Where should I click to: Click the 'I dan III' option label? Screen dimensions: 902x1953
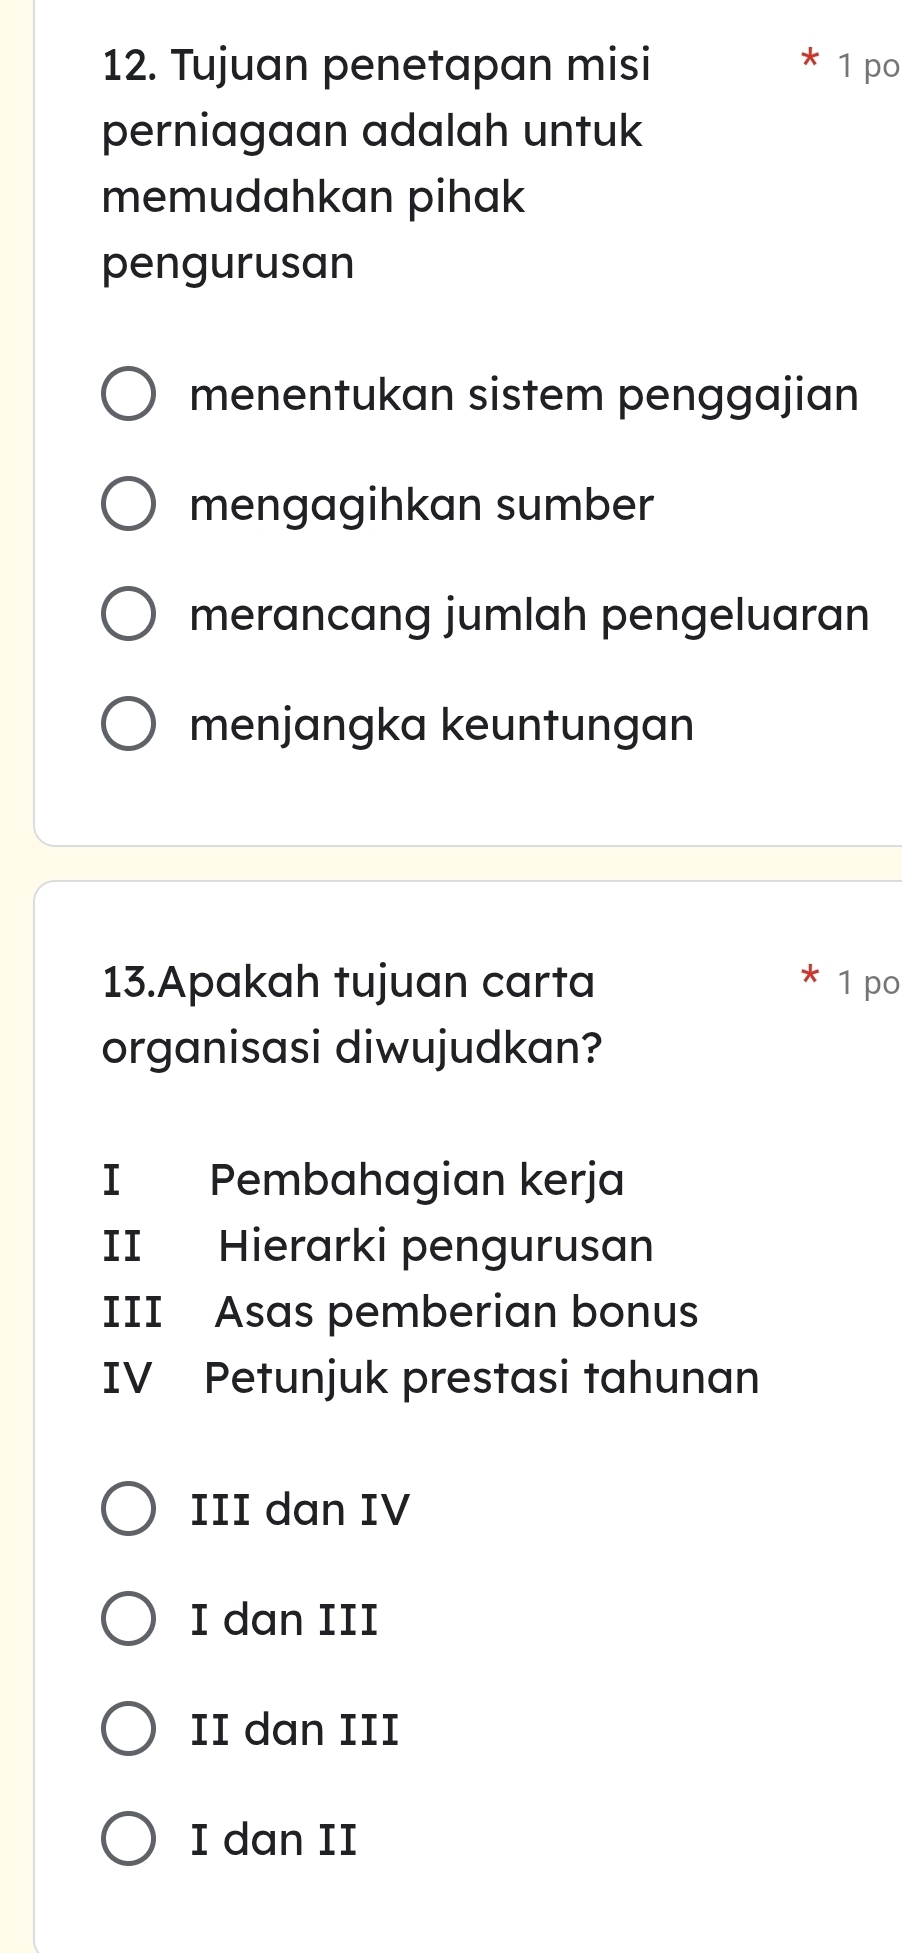pos(285,1619)
